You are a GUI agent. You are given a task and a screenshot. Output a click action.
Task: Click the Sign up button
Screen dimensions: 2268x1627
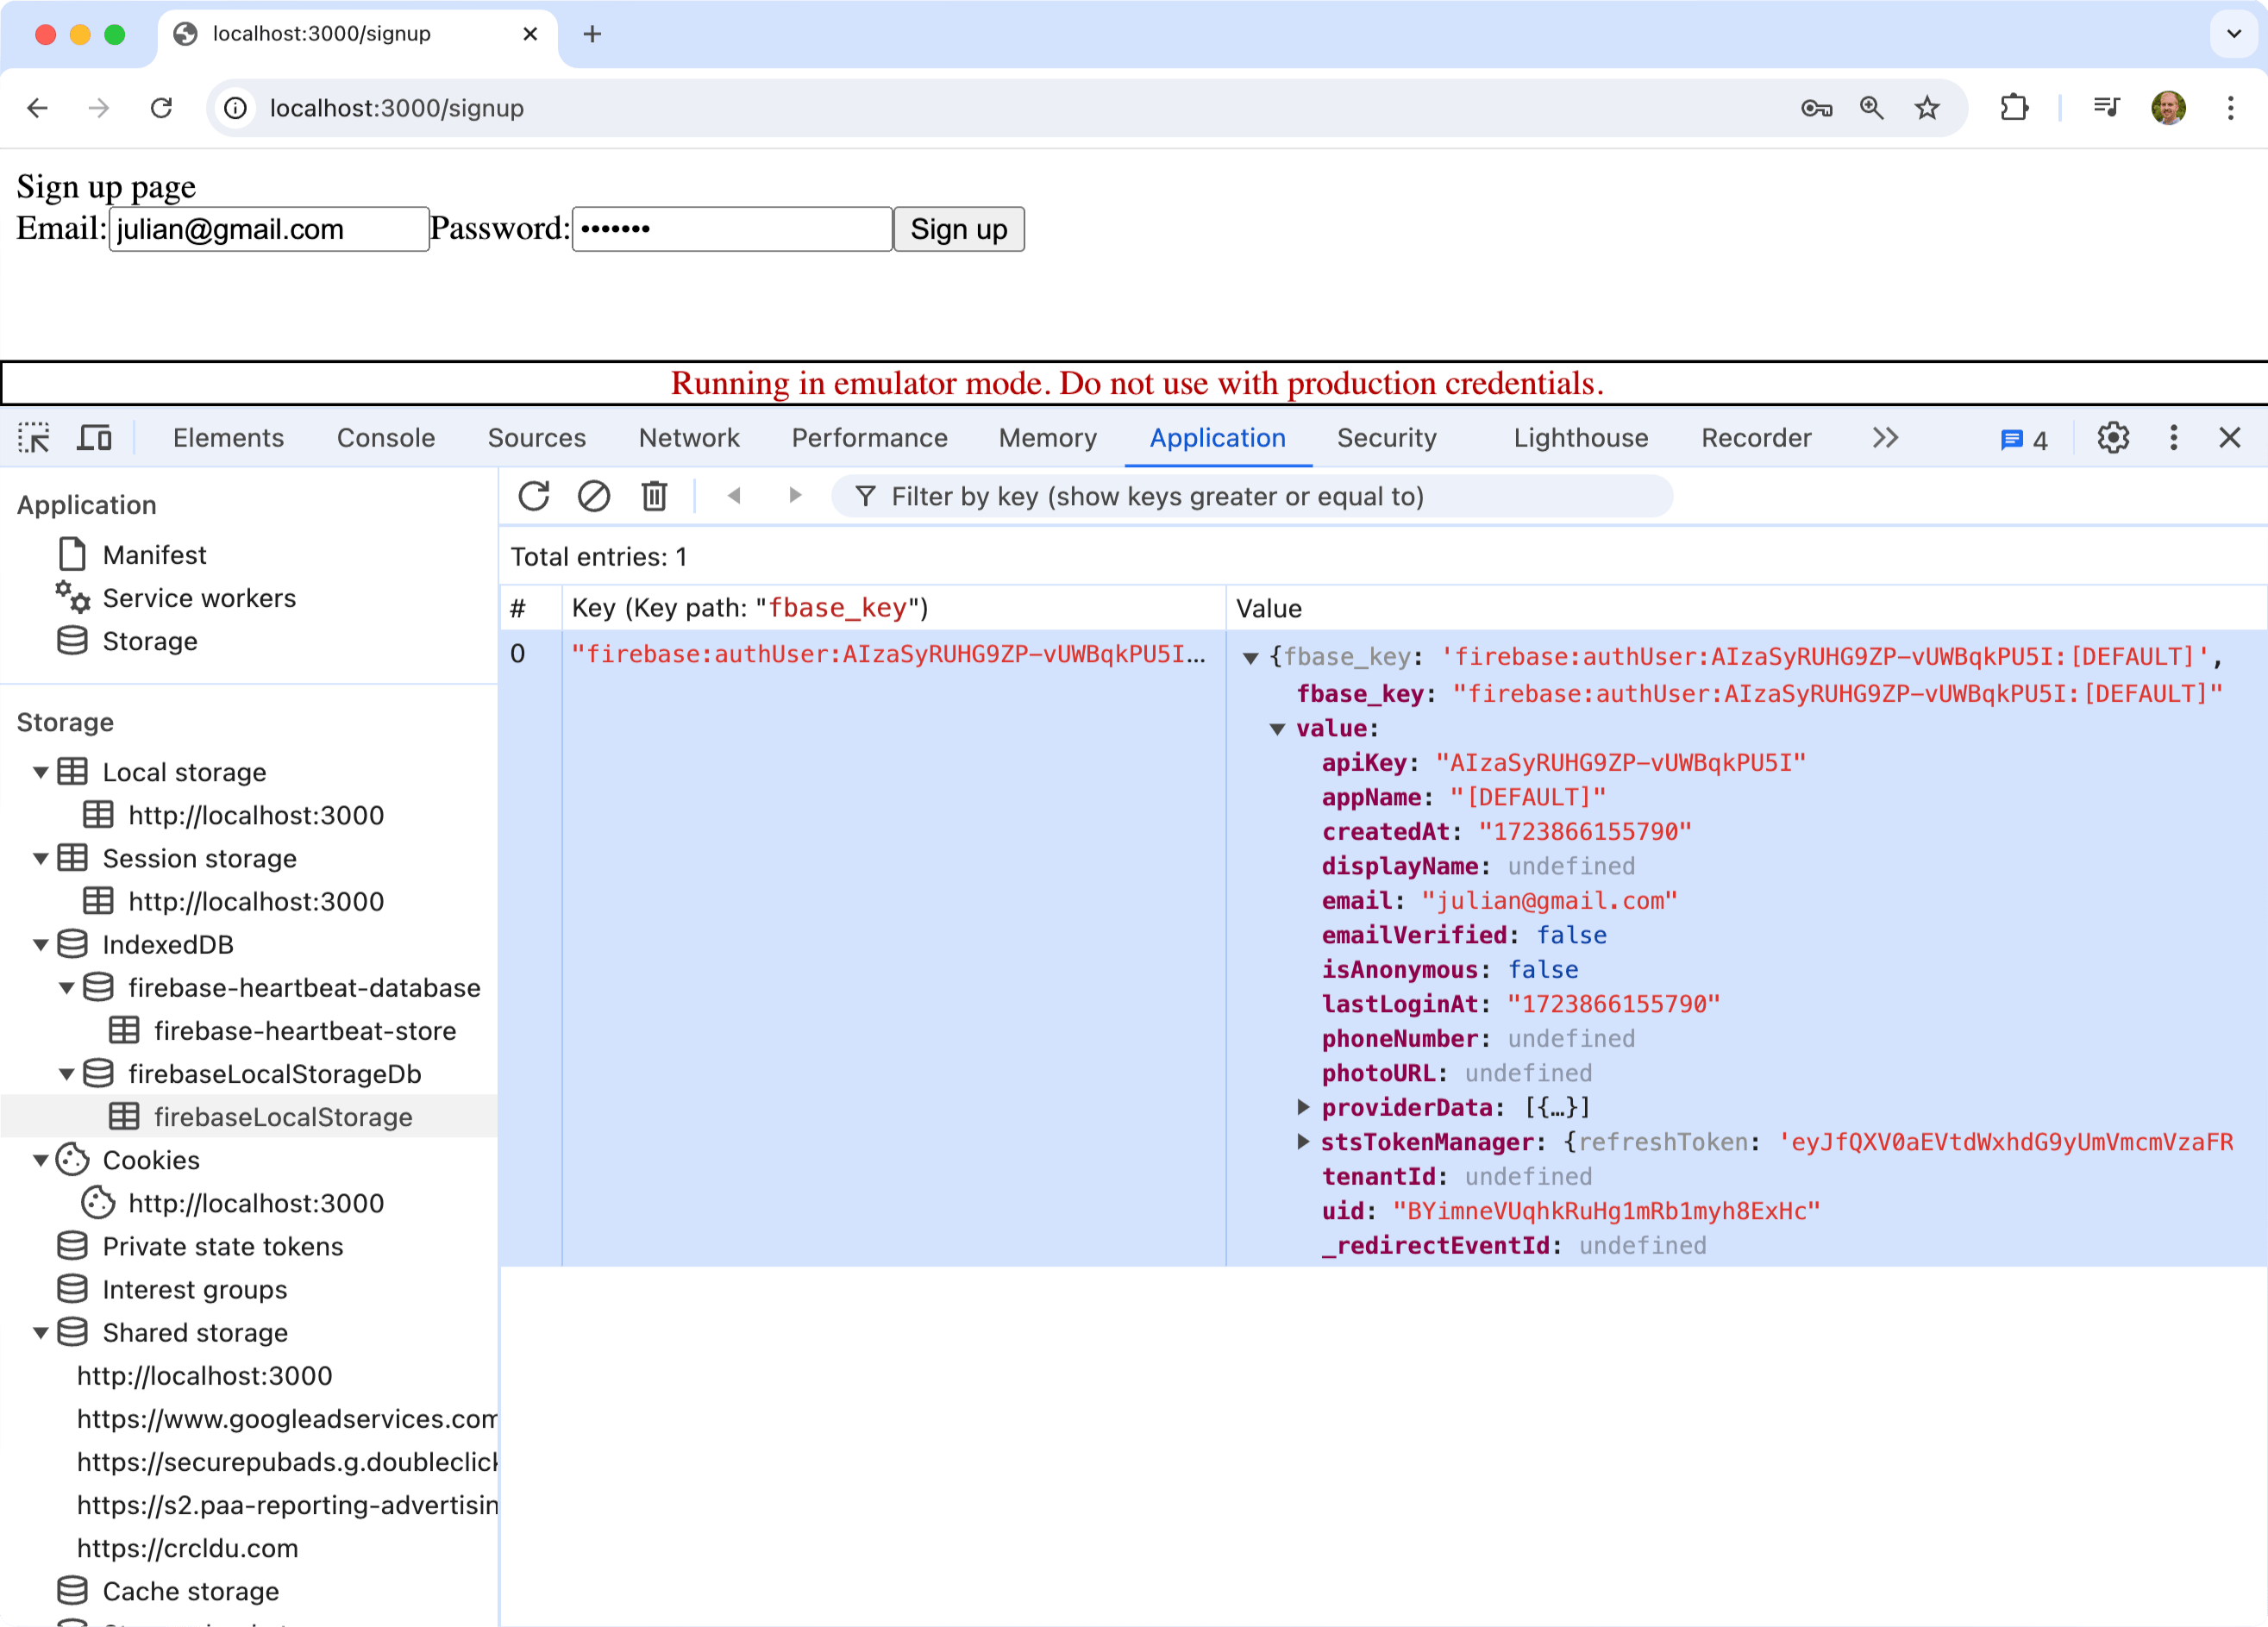click(x=958, y=227)
